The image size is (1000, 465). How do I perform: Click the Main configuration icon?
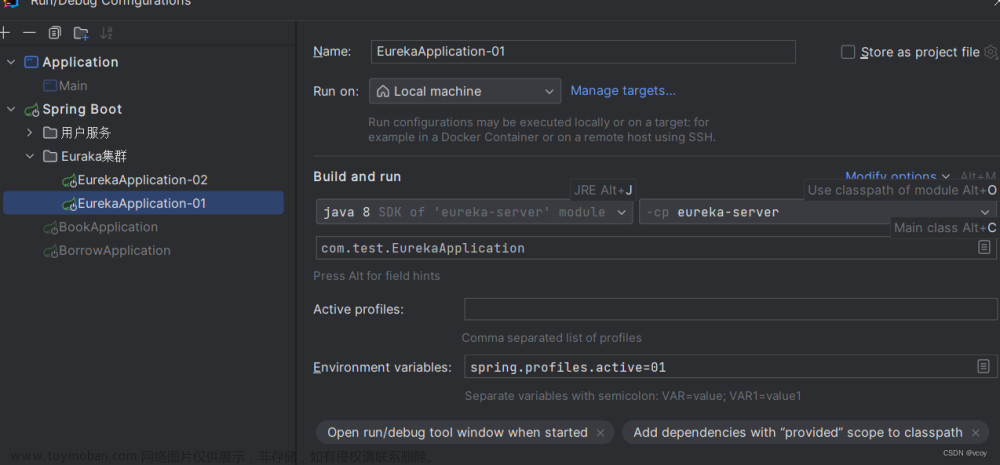tap(50, 85)
